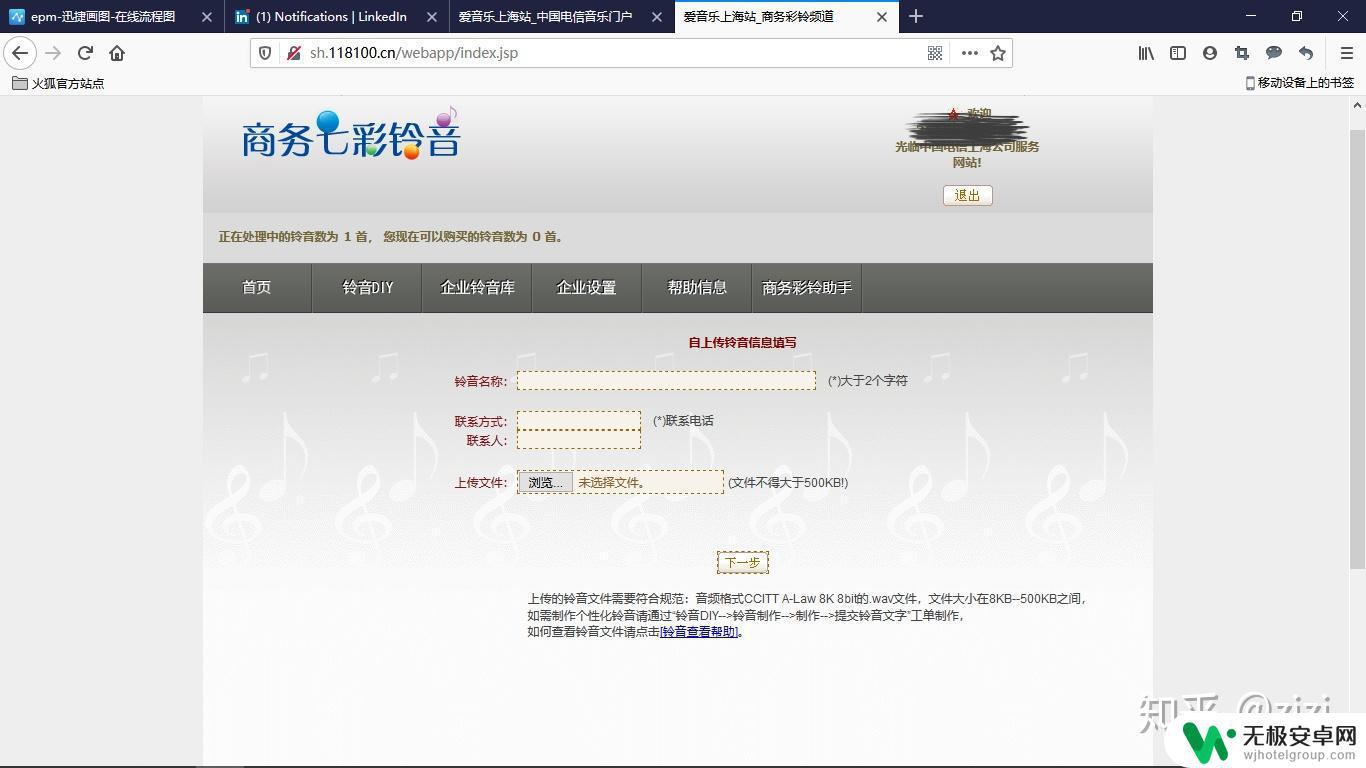
Task: Click the 退出 logout button
Action: (x=967, y=195)
